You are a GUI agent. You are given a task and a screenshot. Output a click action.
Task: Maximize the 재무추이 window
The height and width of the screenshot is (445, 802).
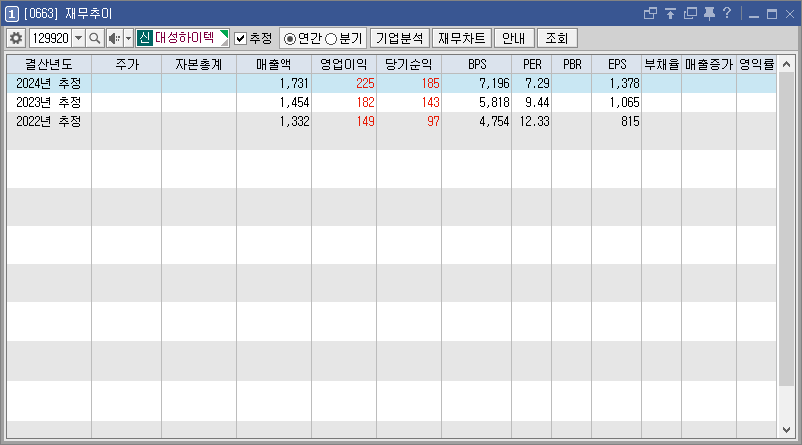tap(772, 14)
